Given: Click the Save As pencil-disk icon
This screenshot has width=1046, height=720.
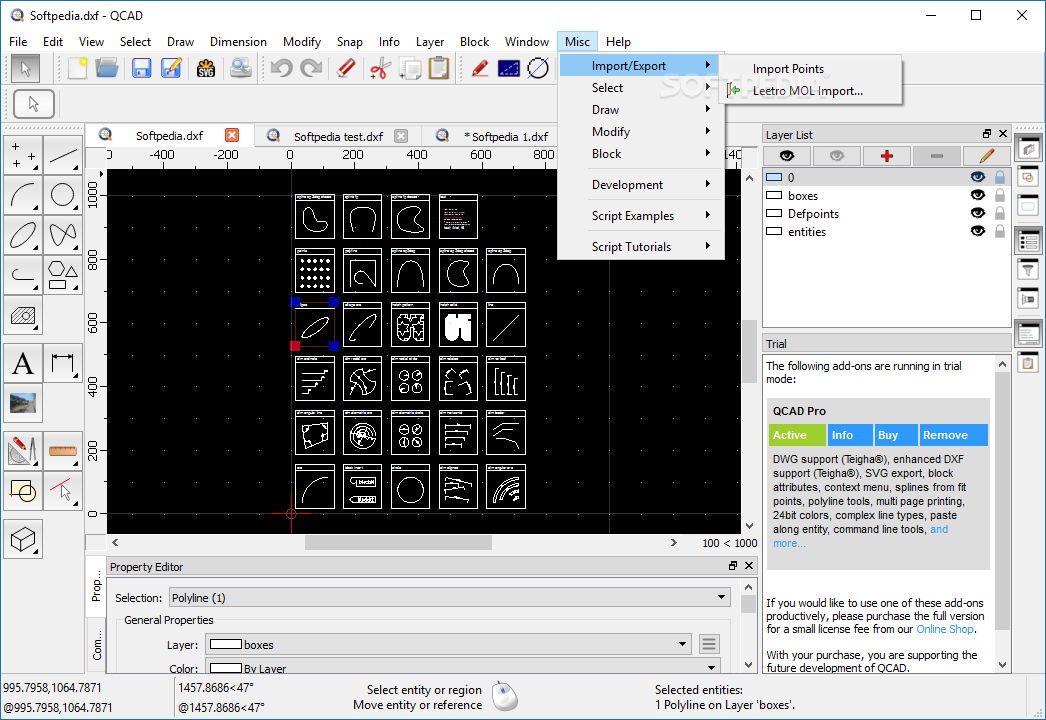Looking at the screenshot, I should (171, 68).
